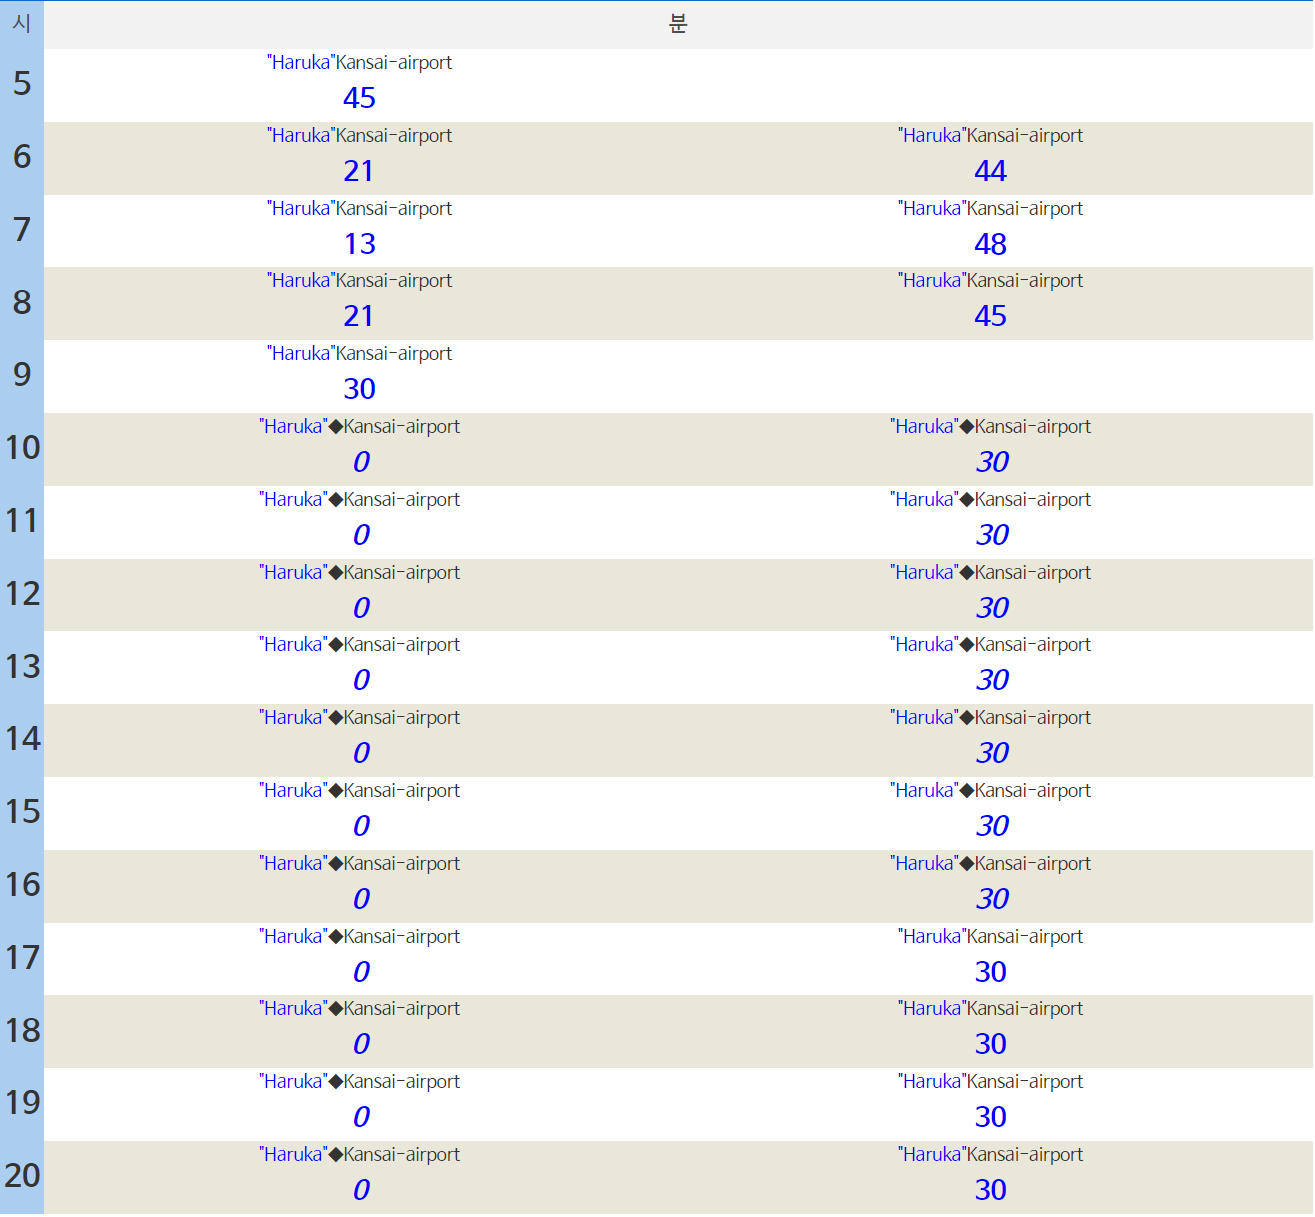This screenshot has width=1315, height=1217.
Task: Open the 0 minute departure in hour 13
Action: (361, 680)
